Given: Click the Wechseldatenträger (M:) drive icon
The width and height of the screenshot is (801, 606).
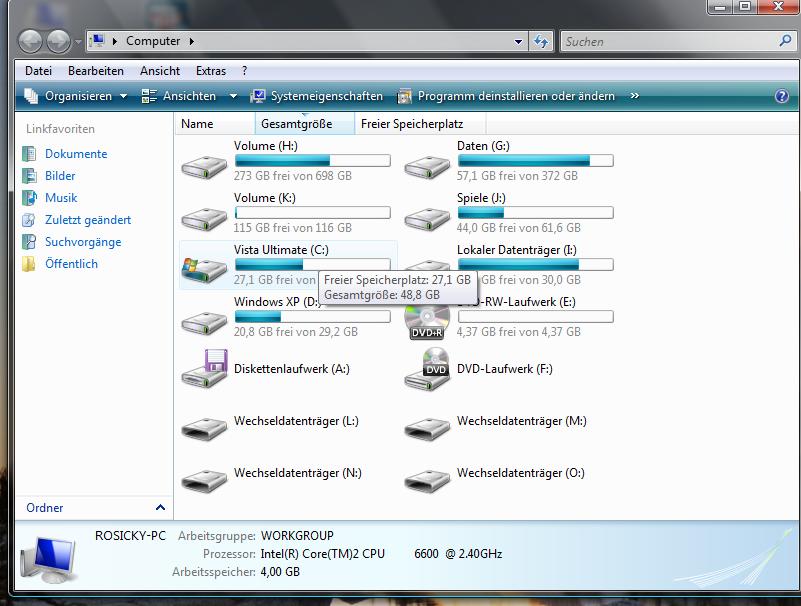Looking at the screenshot, I should pos(427,429).
